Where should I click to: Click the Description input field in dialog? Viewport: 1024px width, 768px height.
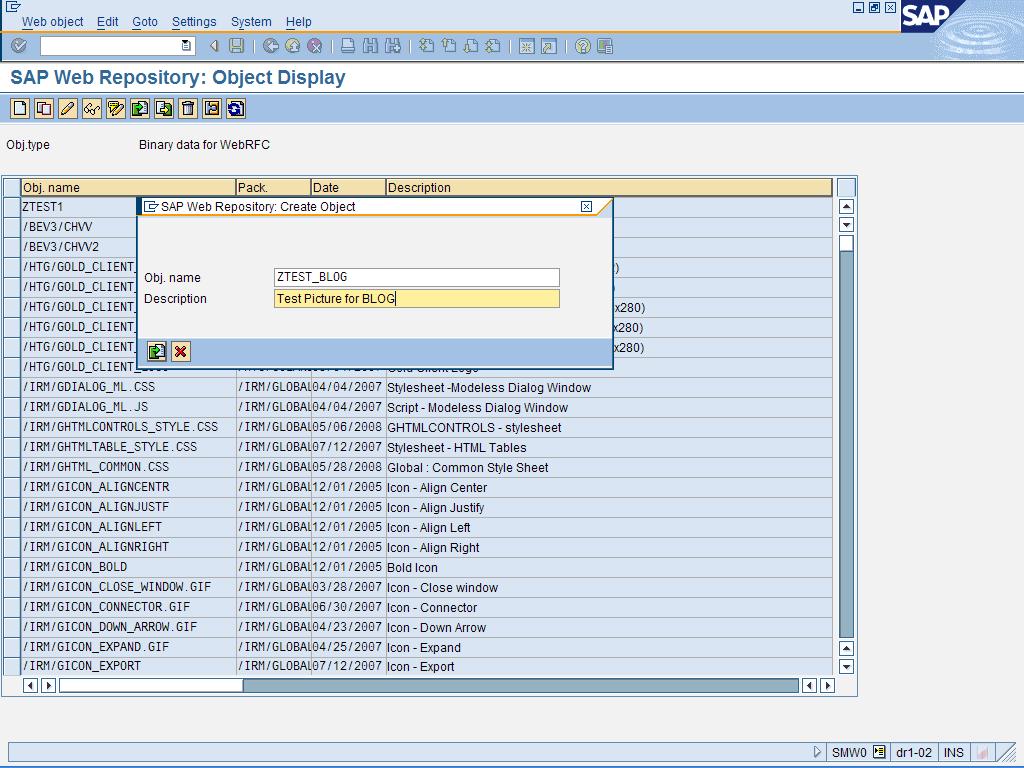[417, 298]
